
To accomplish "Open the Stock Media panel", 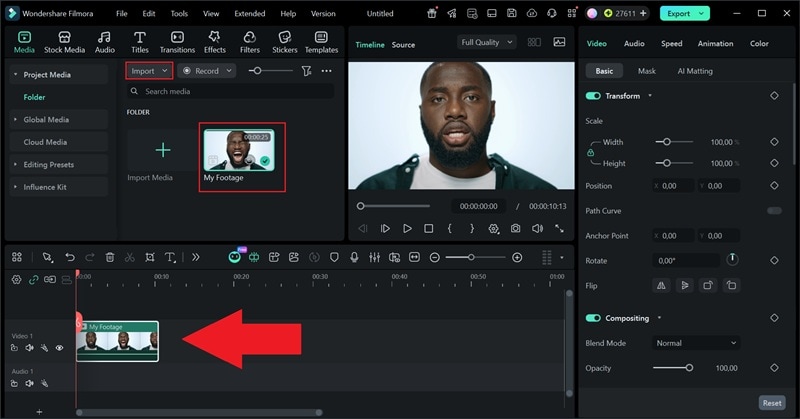I will point(64,42).
